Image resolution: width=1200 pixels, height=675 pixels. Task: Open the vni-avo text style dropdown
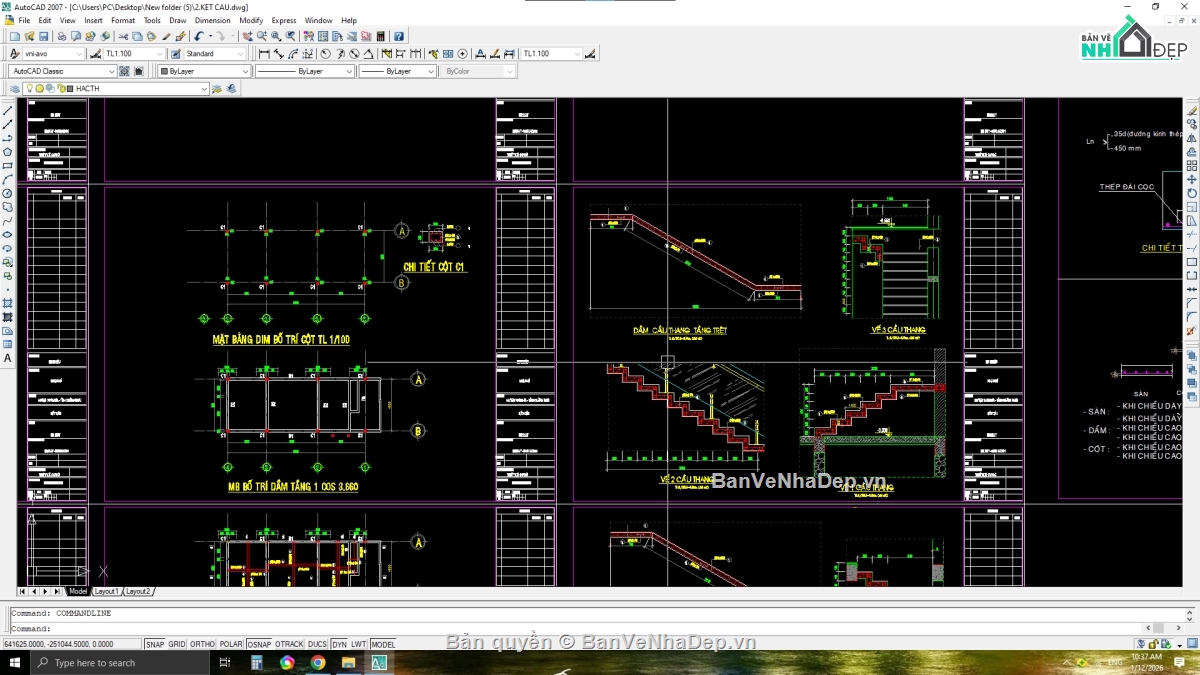click(53, 54)
